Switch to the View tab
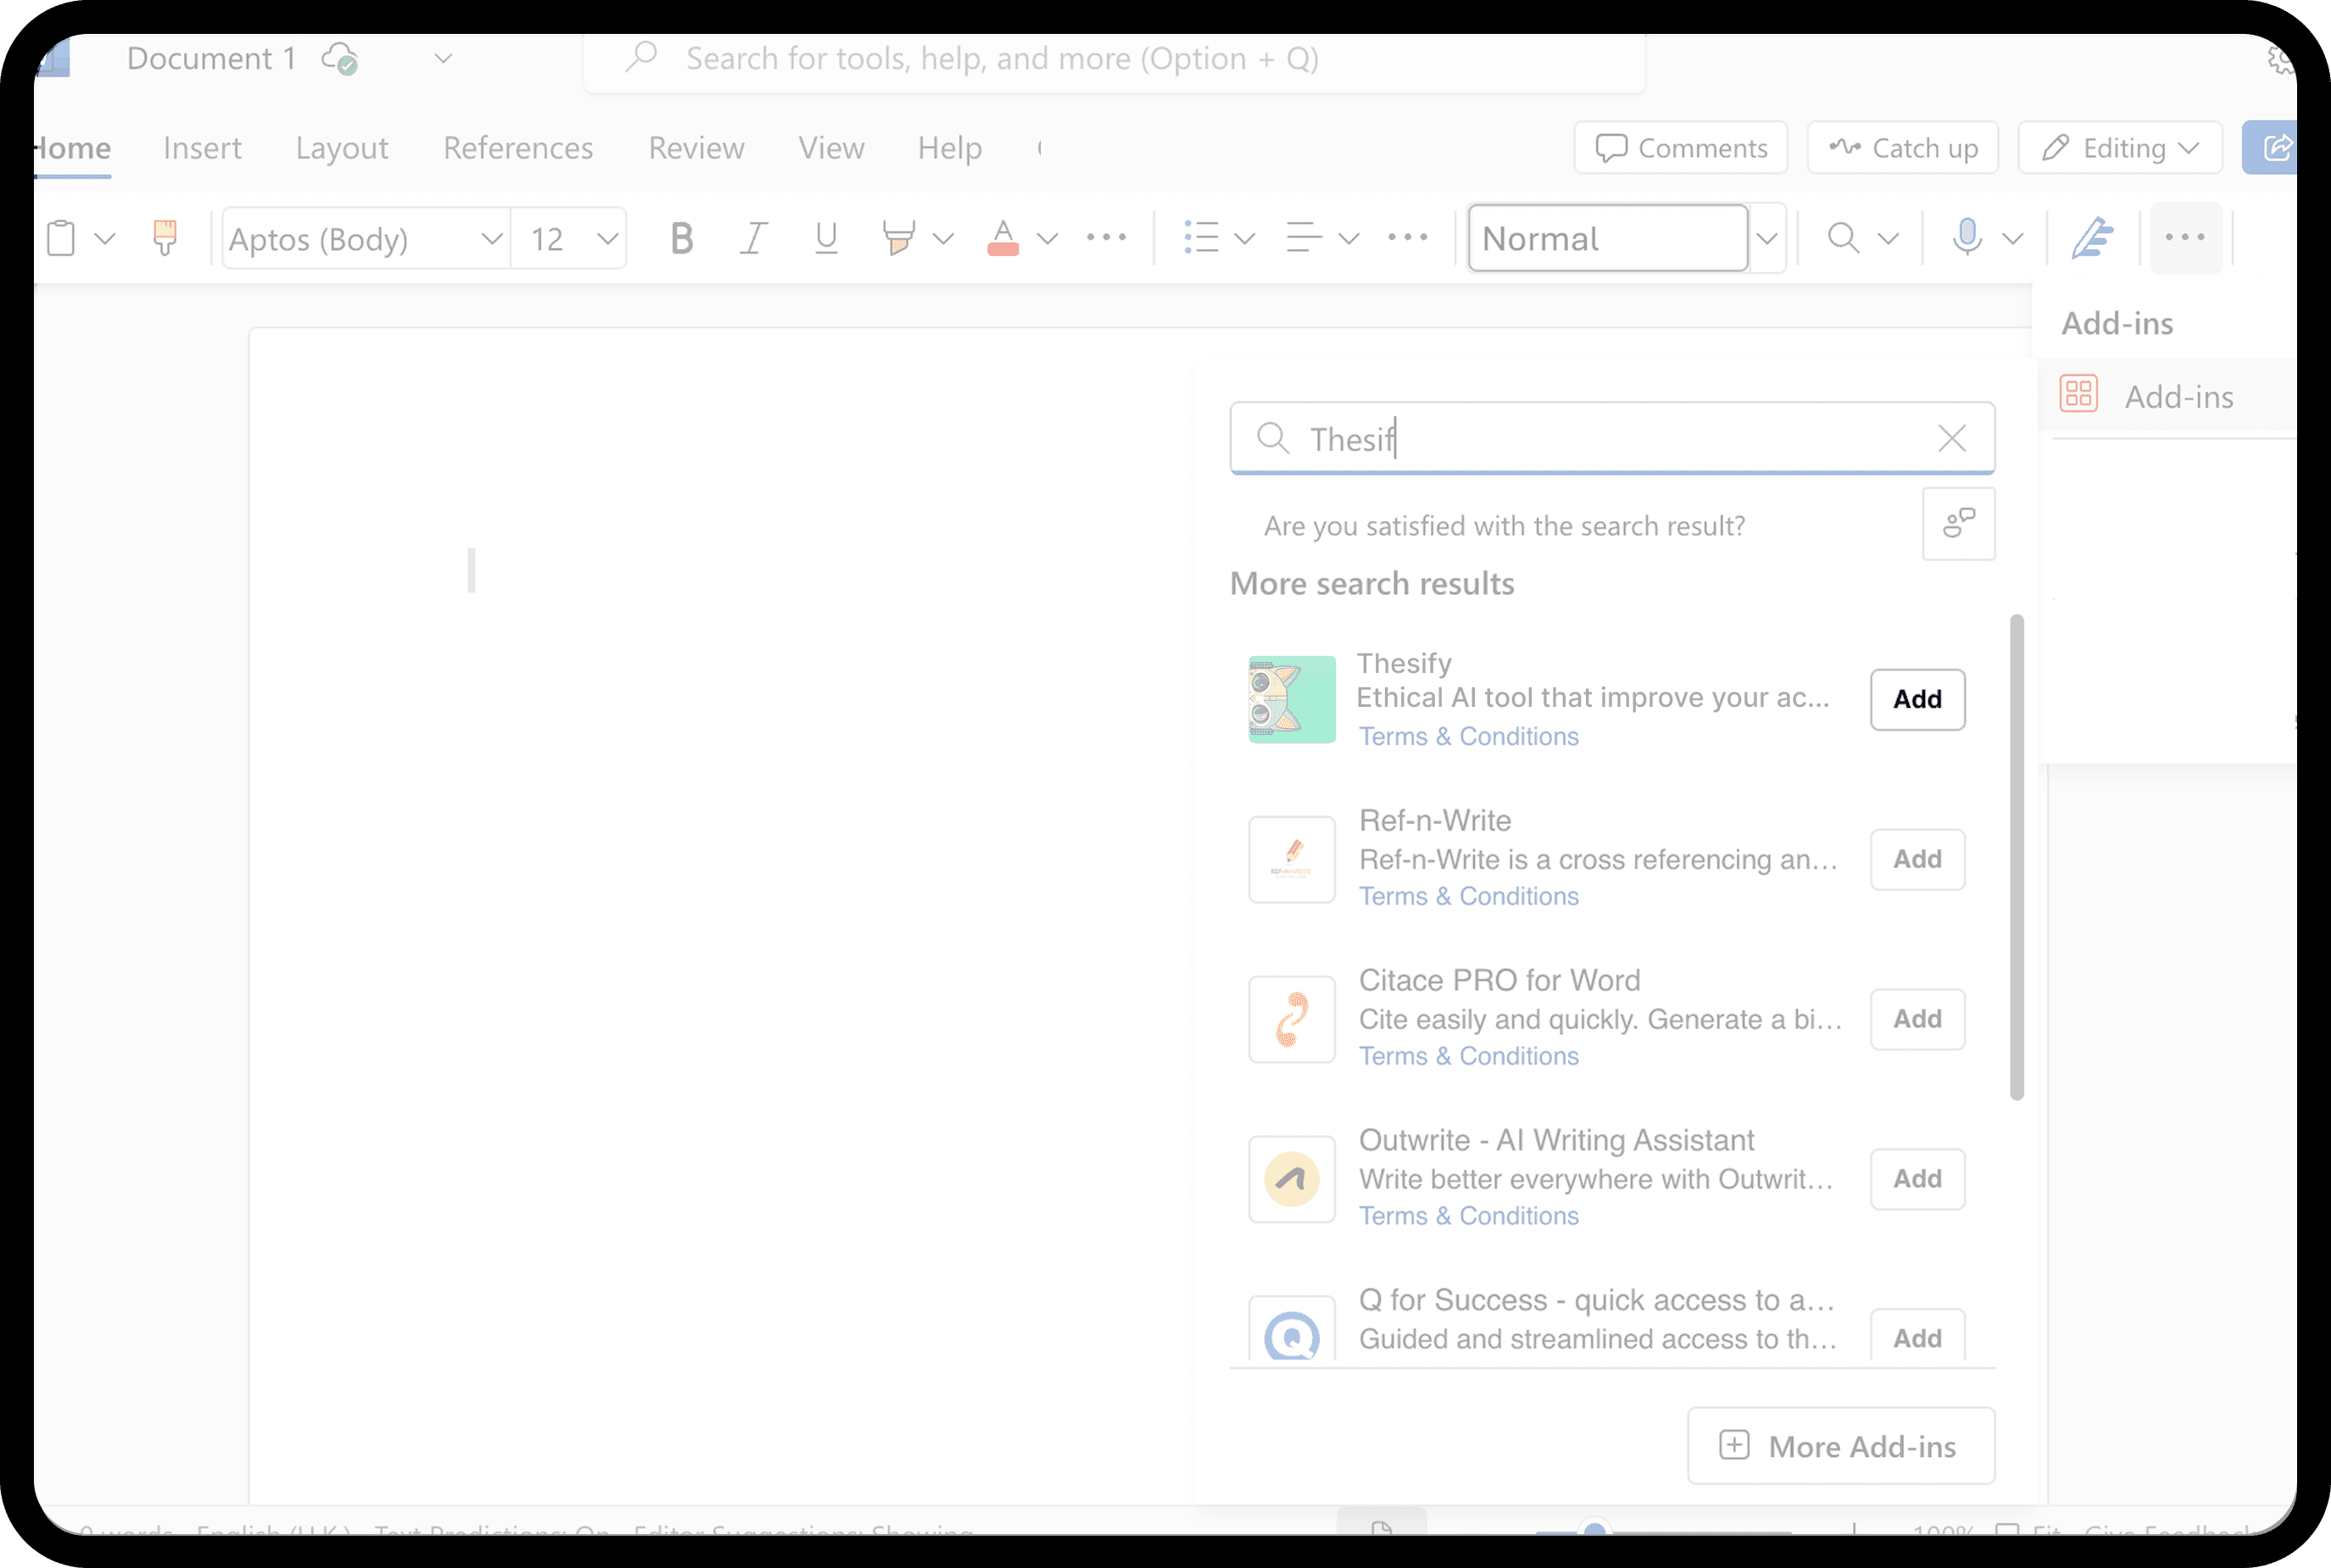 pyautogui.click(x=831, y=148)
